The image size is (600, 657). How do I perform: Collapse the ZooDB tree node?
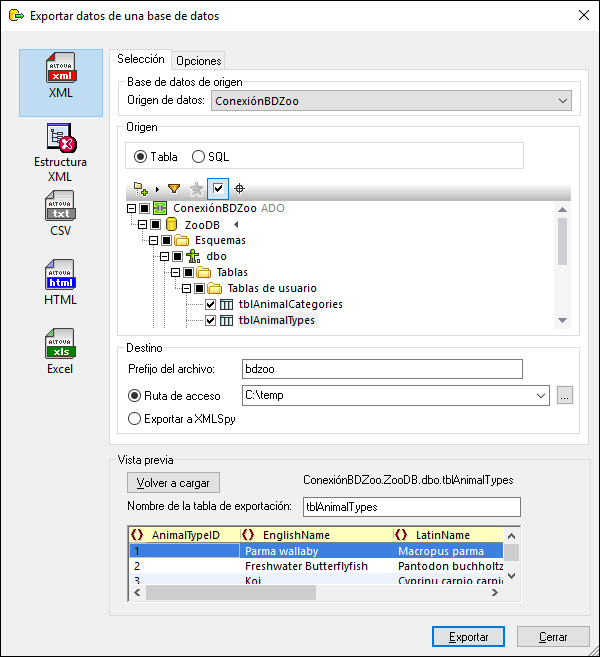click(142, 226)
